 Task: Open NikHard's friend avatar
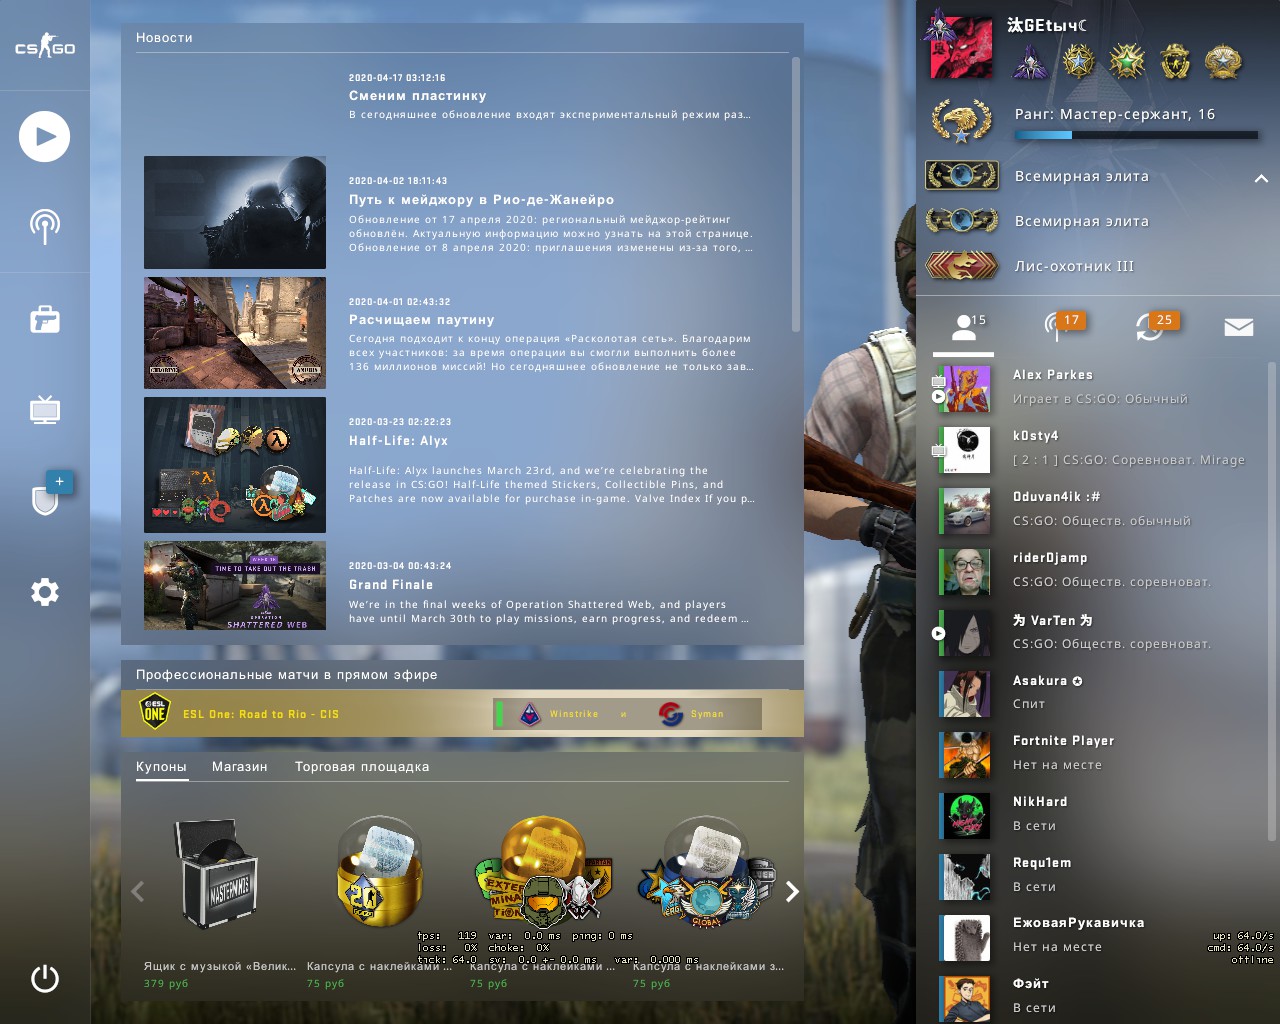click(966, 815)
